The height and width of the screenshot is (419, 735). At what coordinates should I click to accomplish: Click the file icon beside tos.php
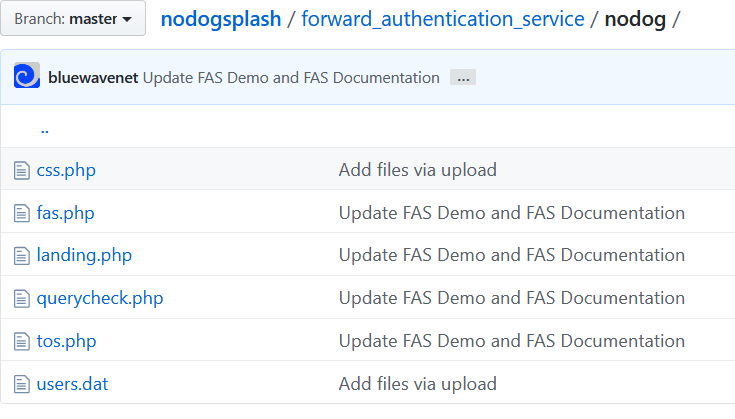coord(22,341)
